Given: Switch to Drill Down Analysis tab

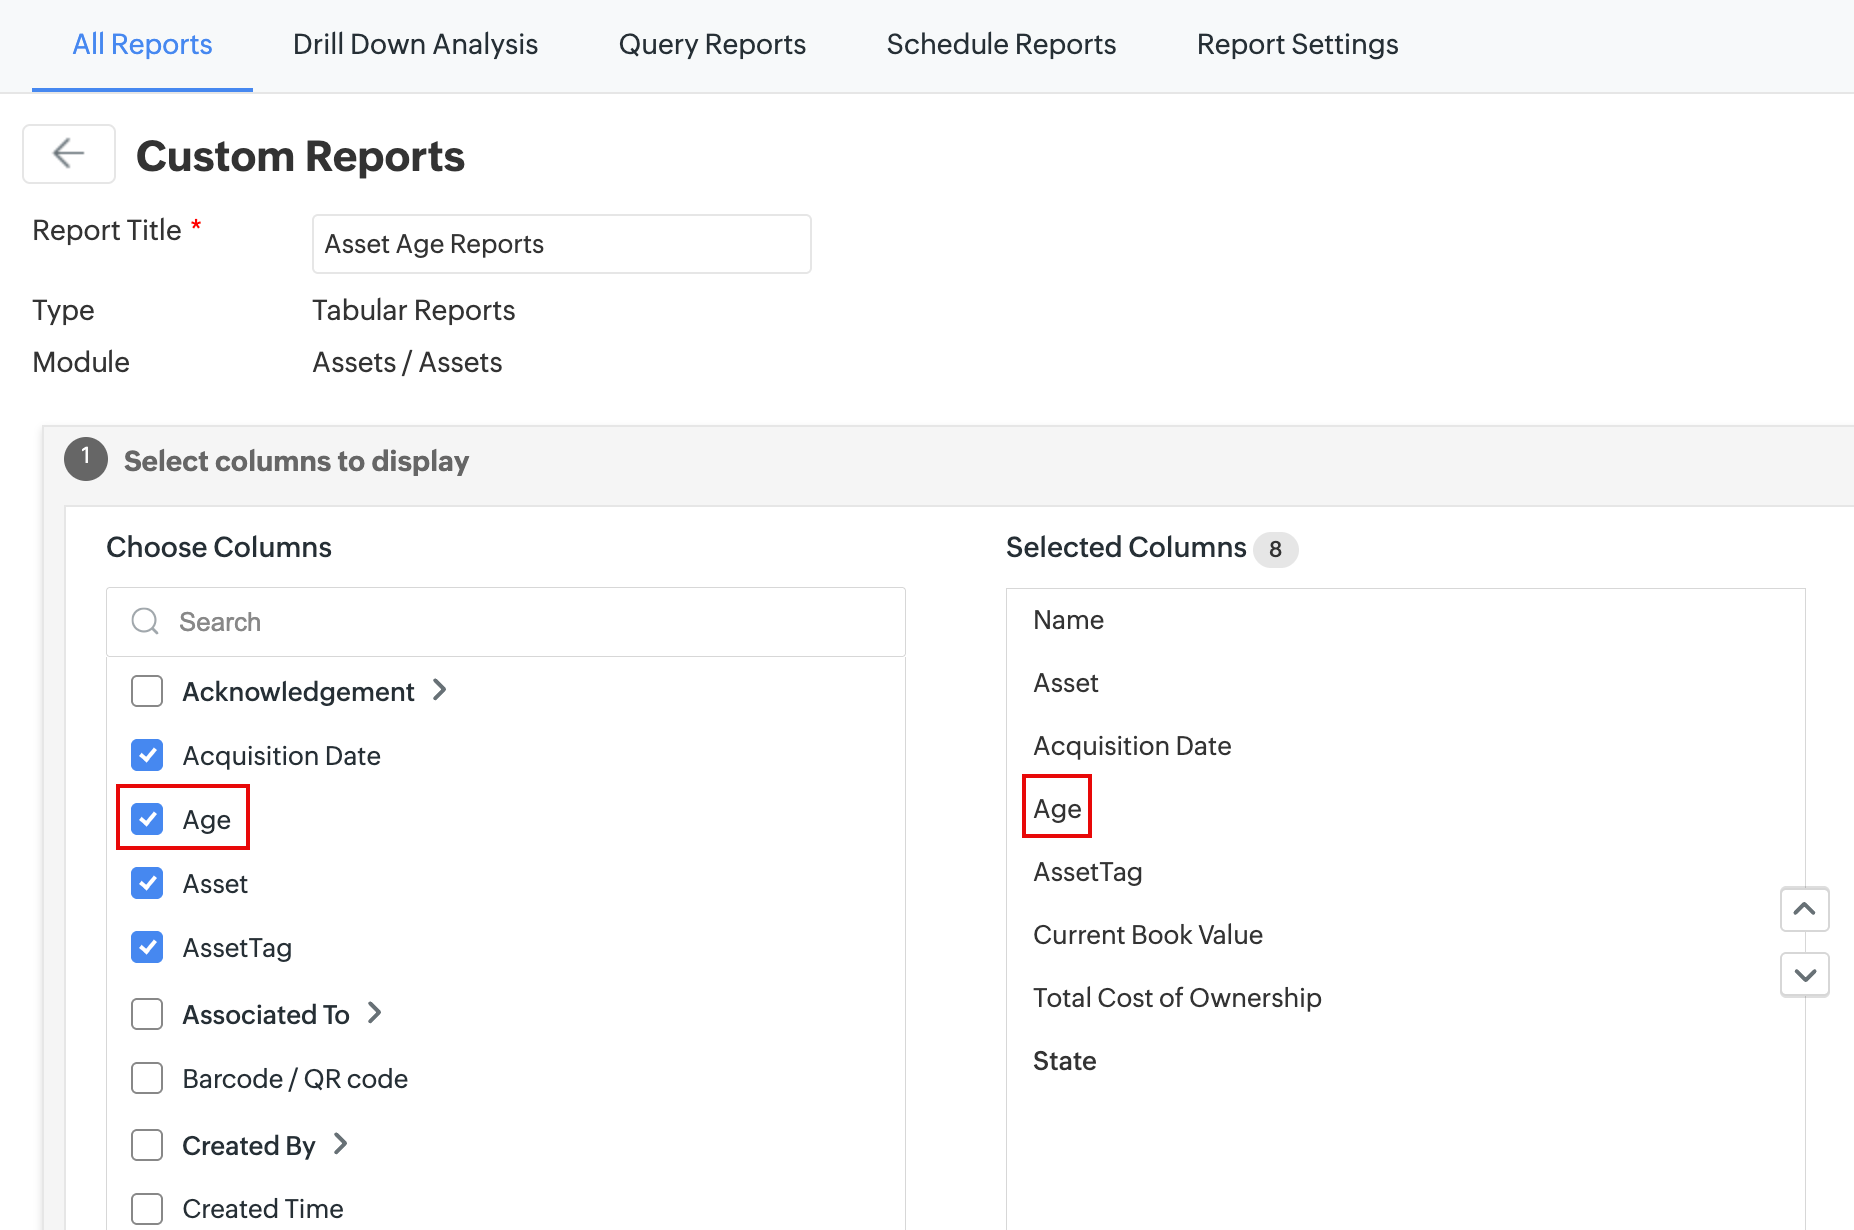Looking at the screenshot, I should [415, 44].
